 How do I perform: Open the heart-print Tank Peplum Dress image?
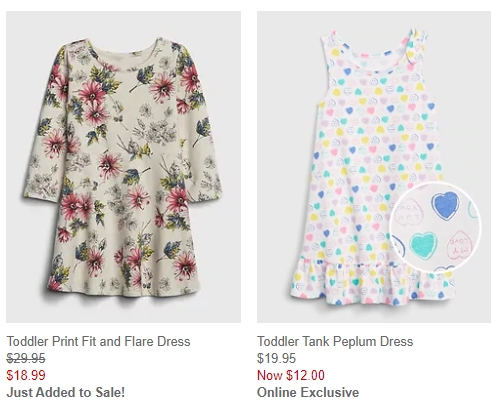(x=374, y=167)
